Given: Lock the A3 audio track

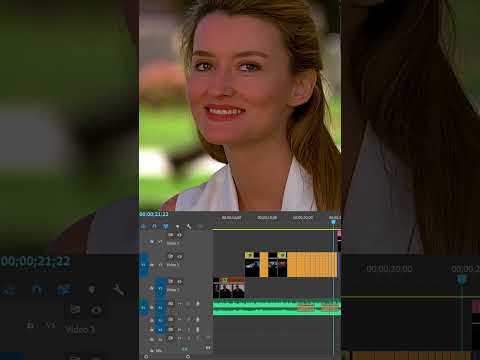Looking at the screenshot, I should [152, 330].
